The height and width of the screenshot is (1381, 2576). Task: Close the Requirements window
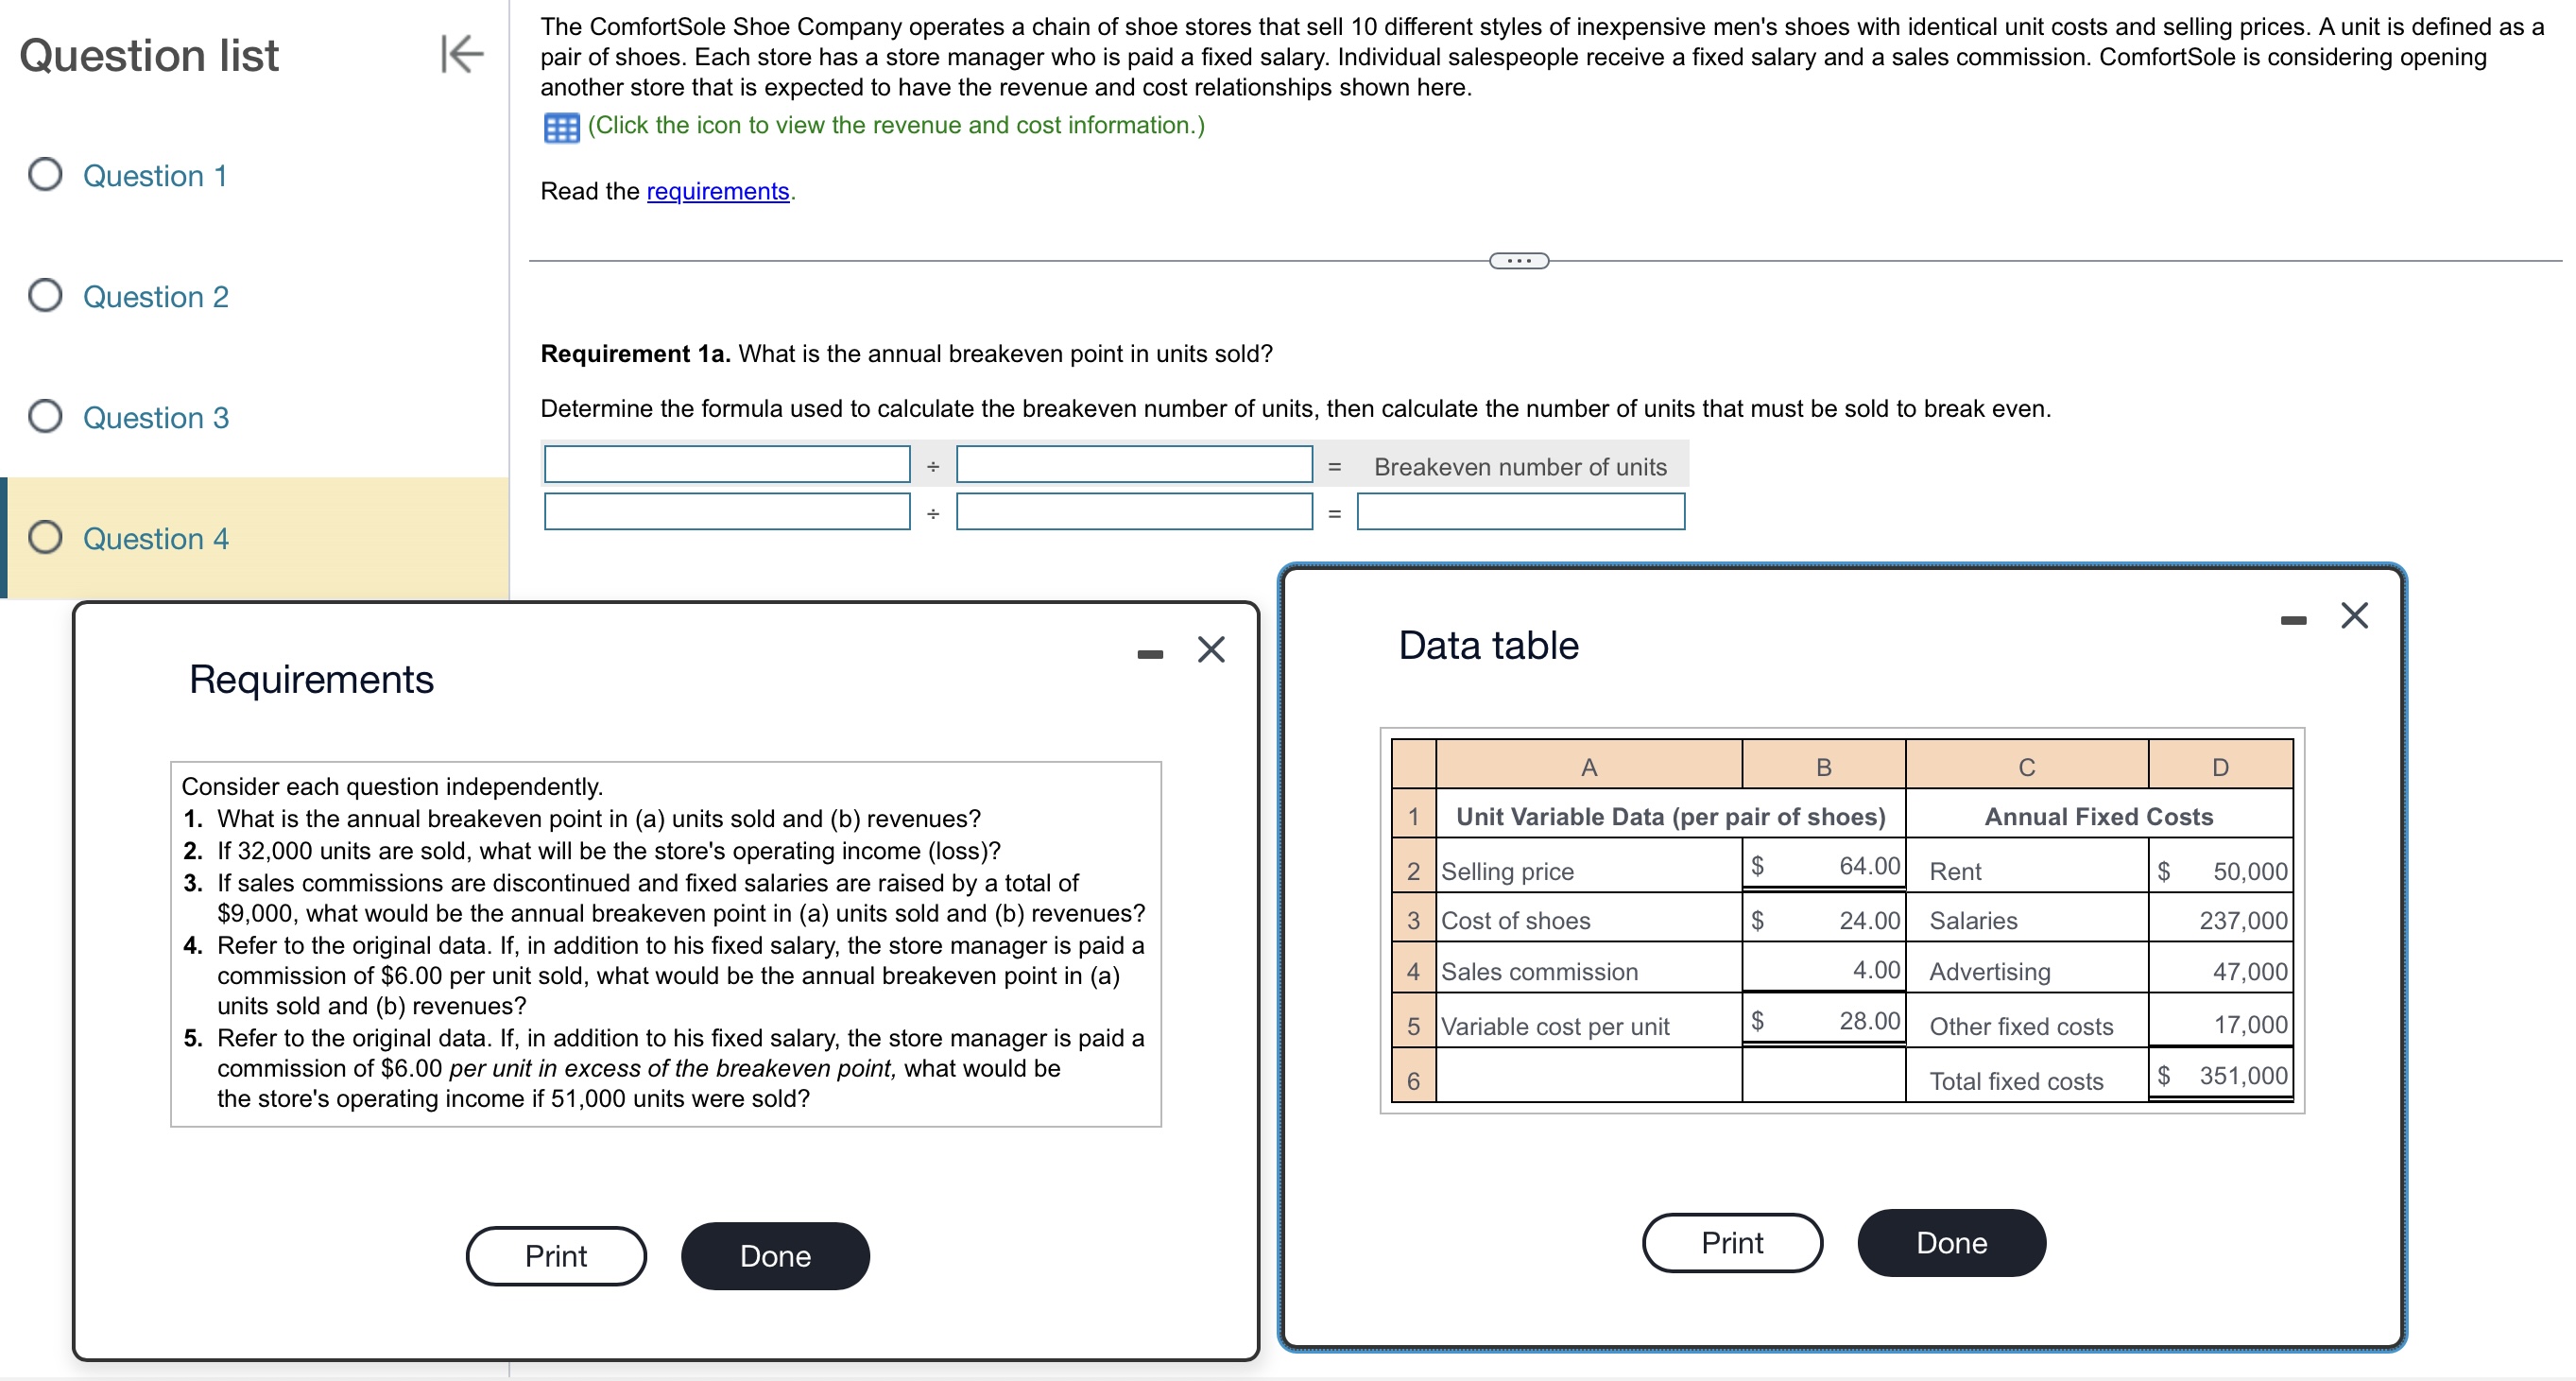click(x=1211, y=650)
